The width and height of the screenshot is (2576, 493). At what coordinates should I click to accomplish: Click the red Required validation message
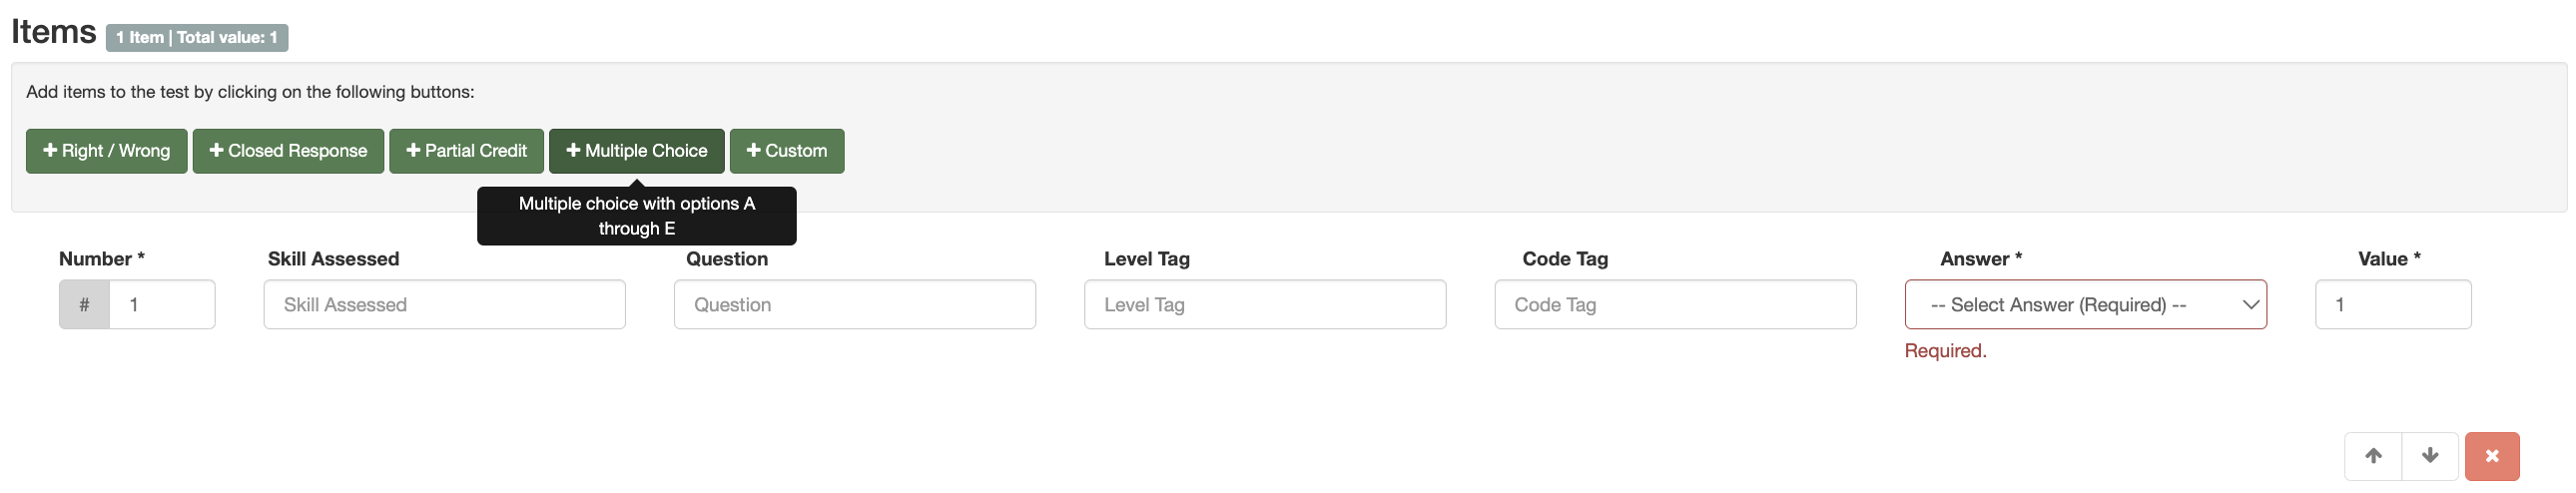pos(1944,351)
